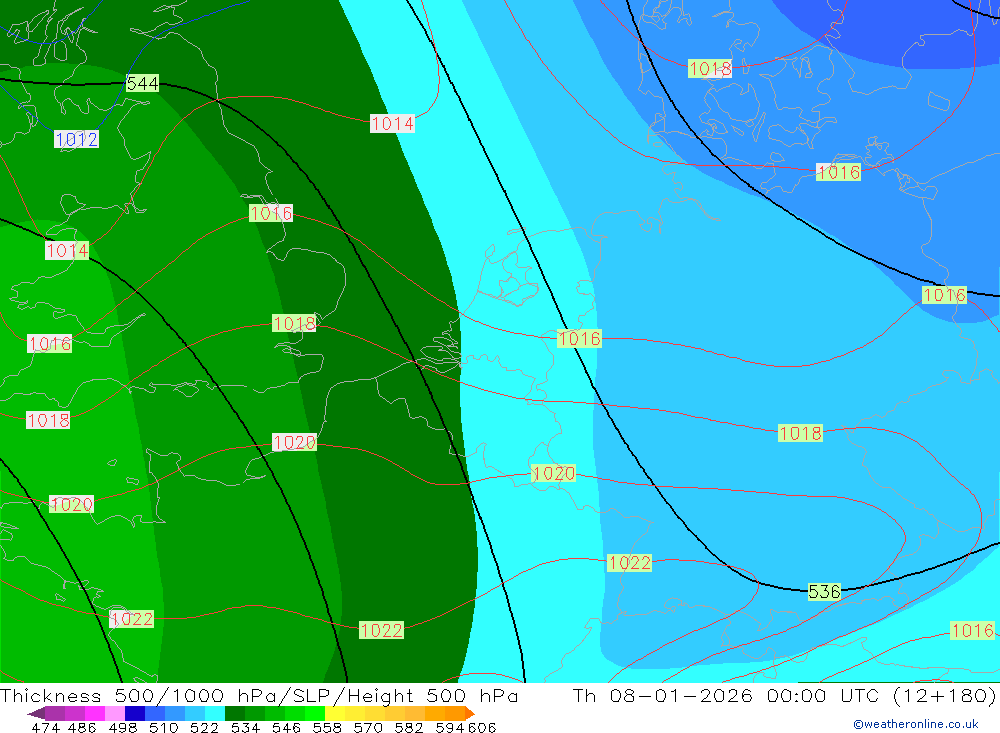This screenshot has width=1000, height=733.
Task: Select the bright magenta legend swatch
Action: tap(93, 713)
